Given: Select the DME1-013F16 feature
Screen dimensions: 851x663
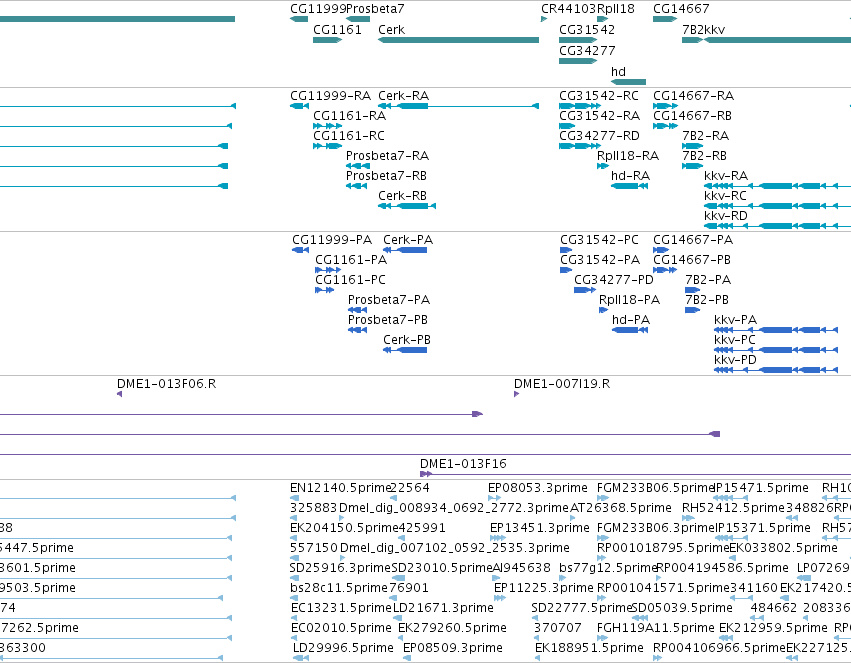Looking at the screenshot, I should (x=636, y=474).
